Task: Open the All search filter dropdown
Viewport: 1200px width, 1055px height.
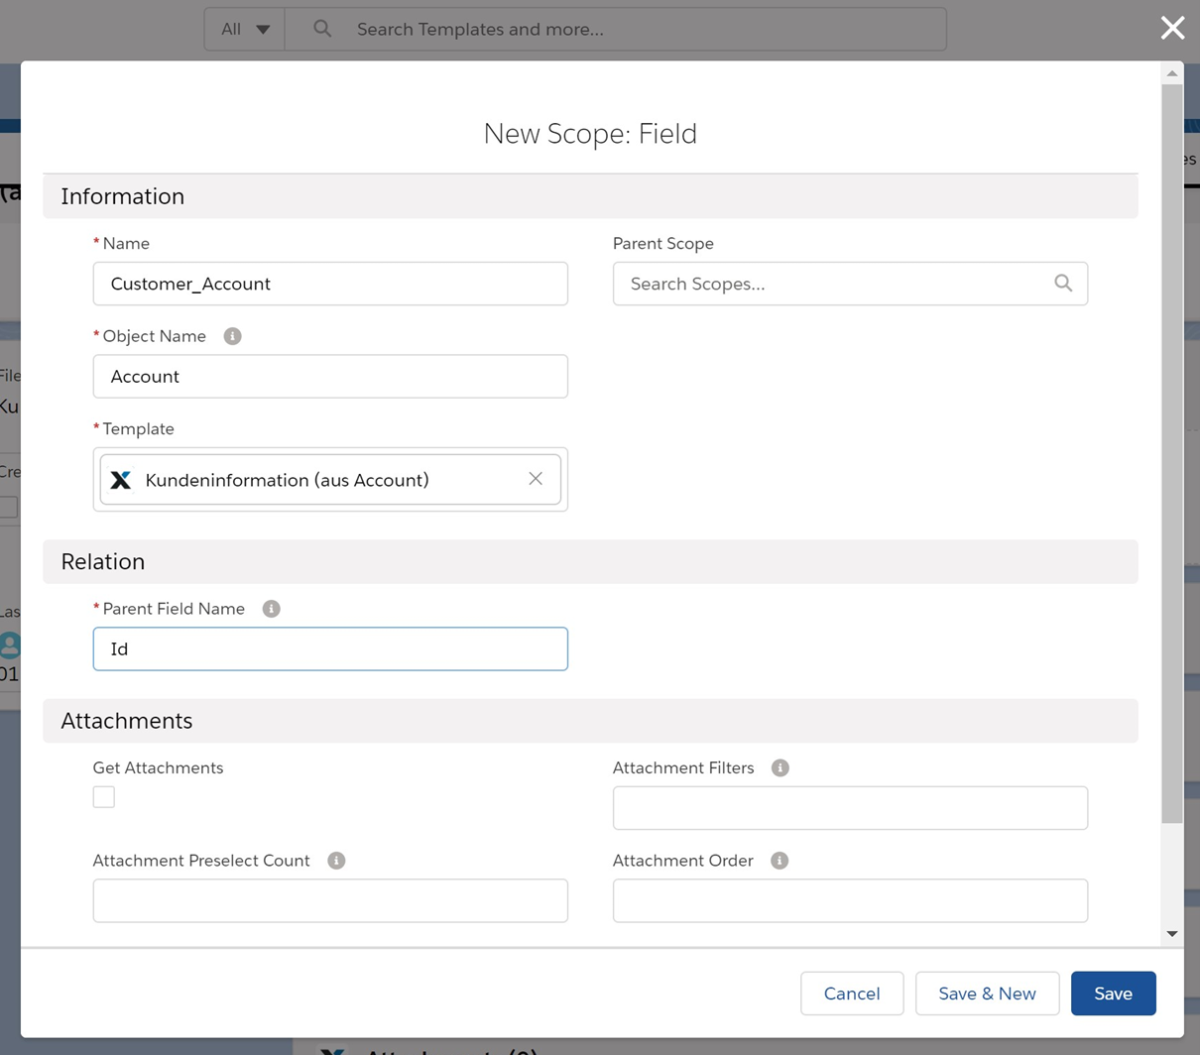Action: pos(245,29)
